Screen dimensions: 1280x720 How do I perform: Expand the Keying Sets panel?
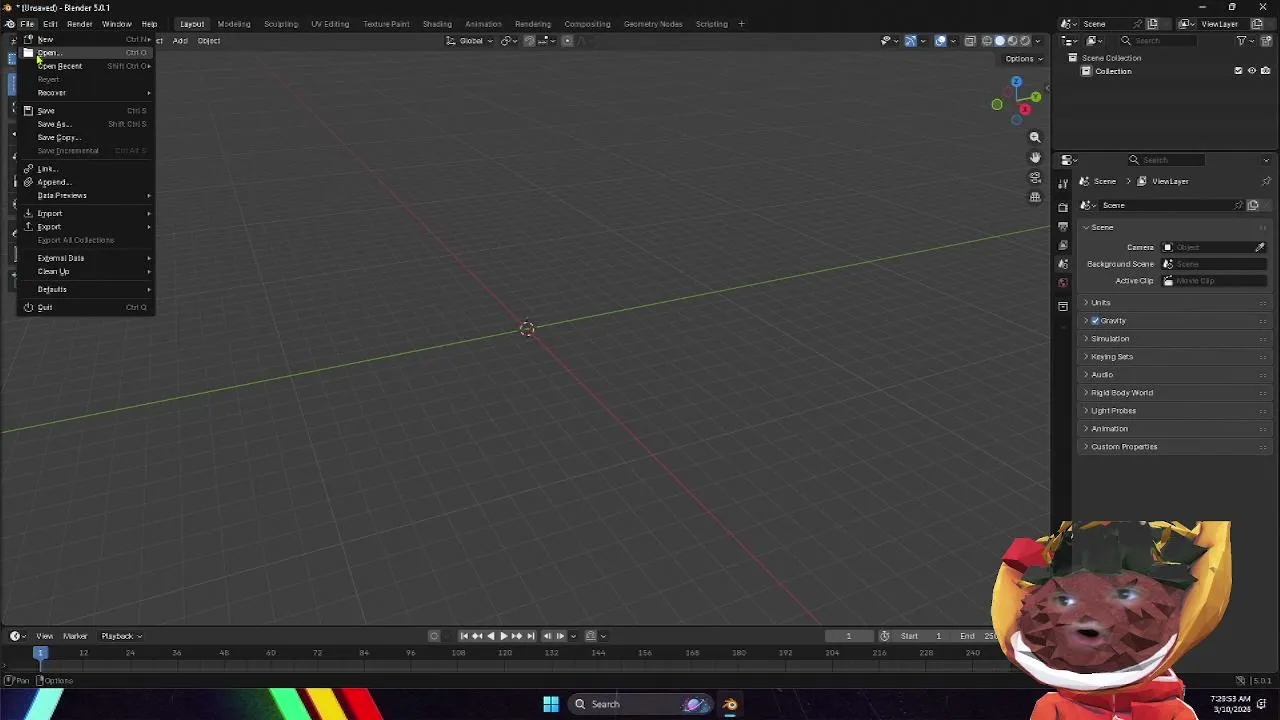1173,357
